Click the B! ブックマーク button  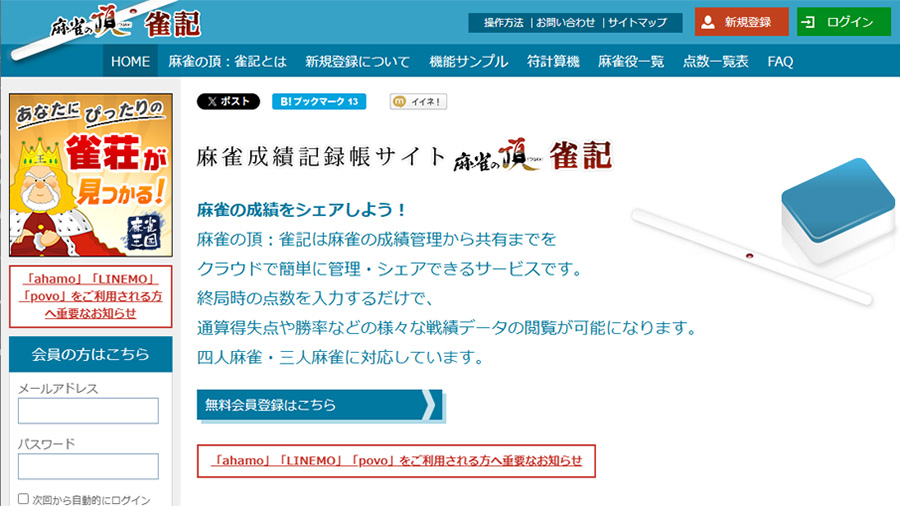coord(319,102)
